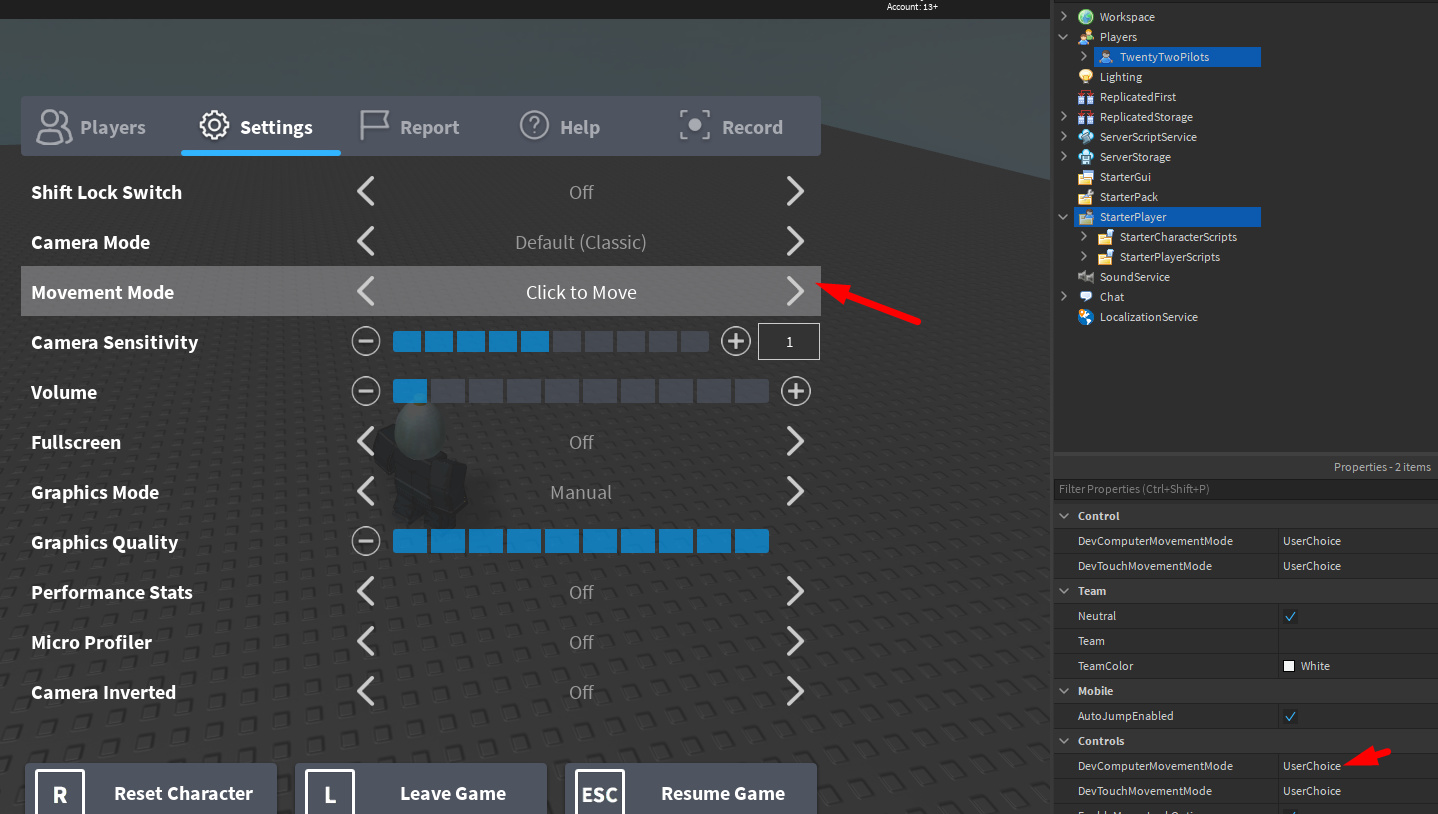
Task: Collapse the Controls properties section
Action: point(1064,740)
